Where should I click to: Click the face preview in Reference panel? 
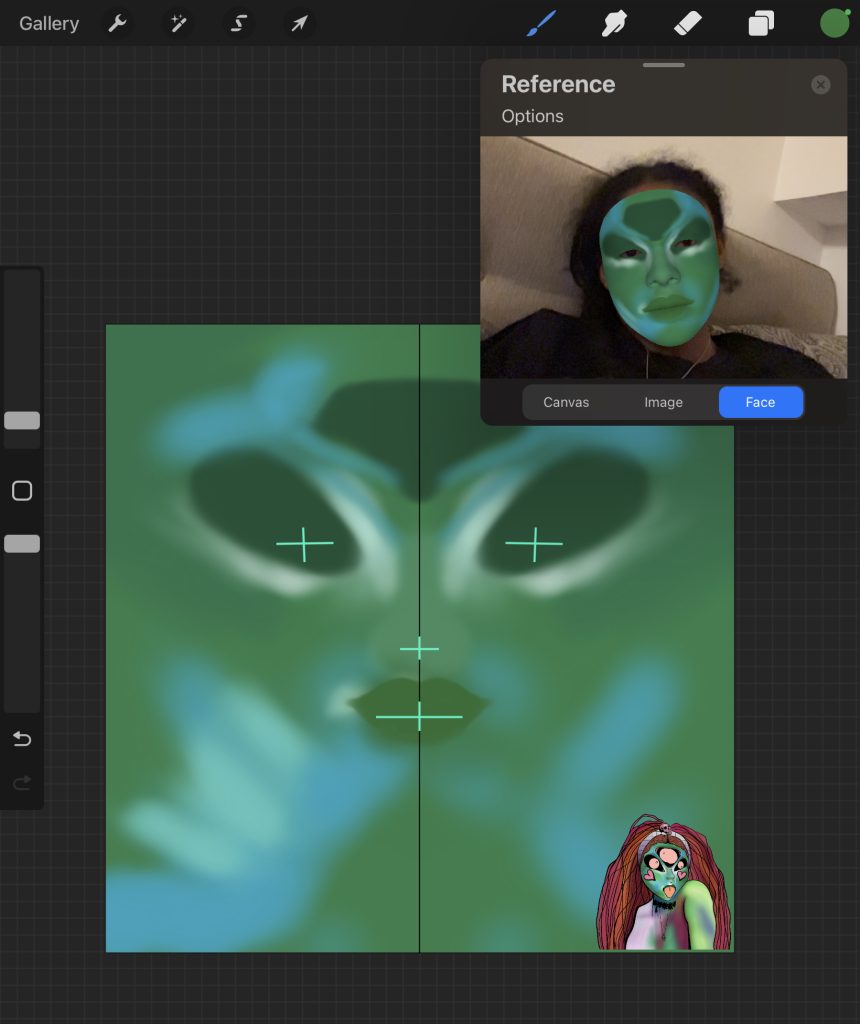coord(663,257)
